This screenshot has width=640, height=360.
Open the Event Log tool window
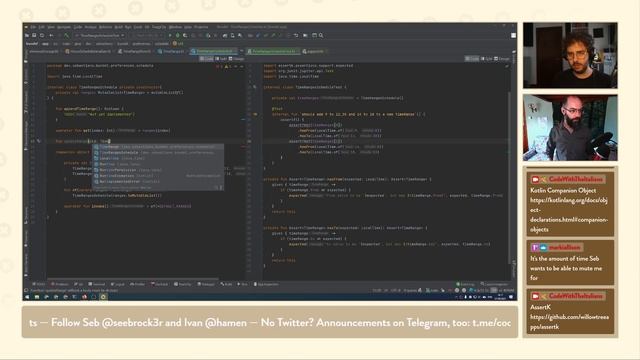pos(466,284)
